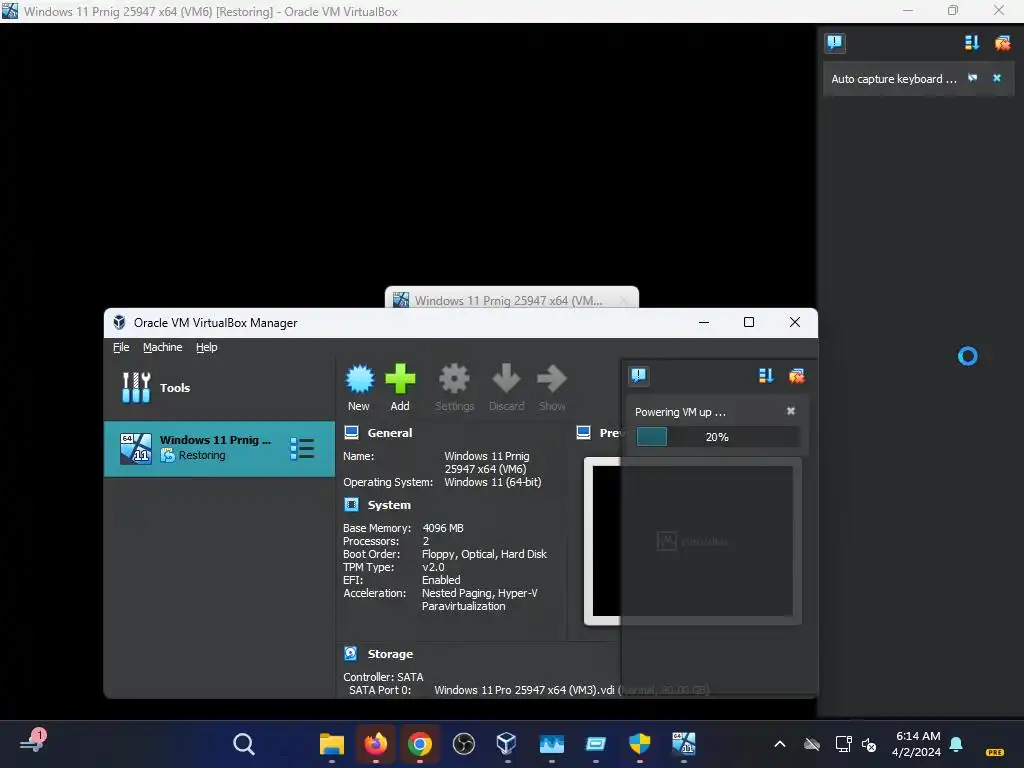Click delete-all notifications icon in VM window panel

click(x=1002, y=43)
